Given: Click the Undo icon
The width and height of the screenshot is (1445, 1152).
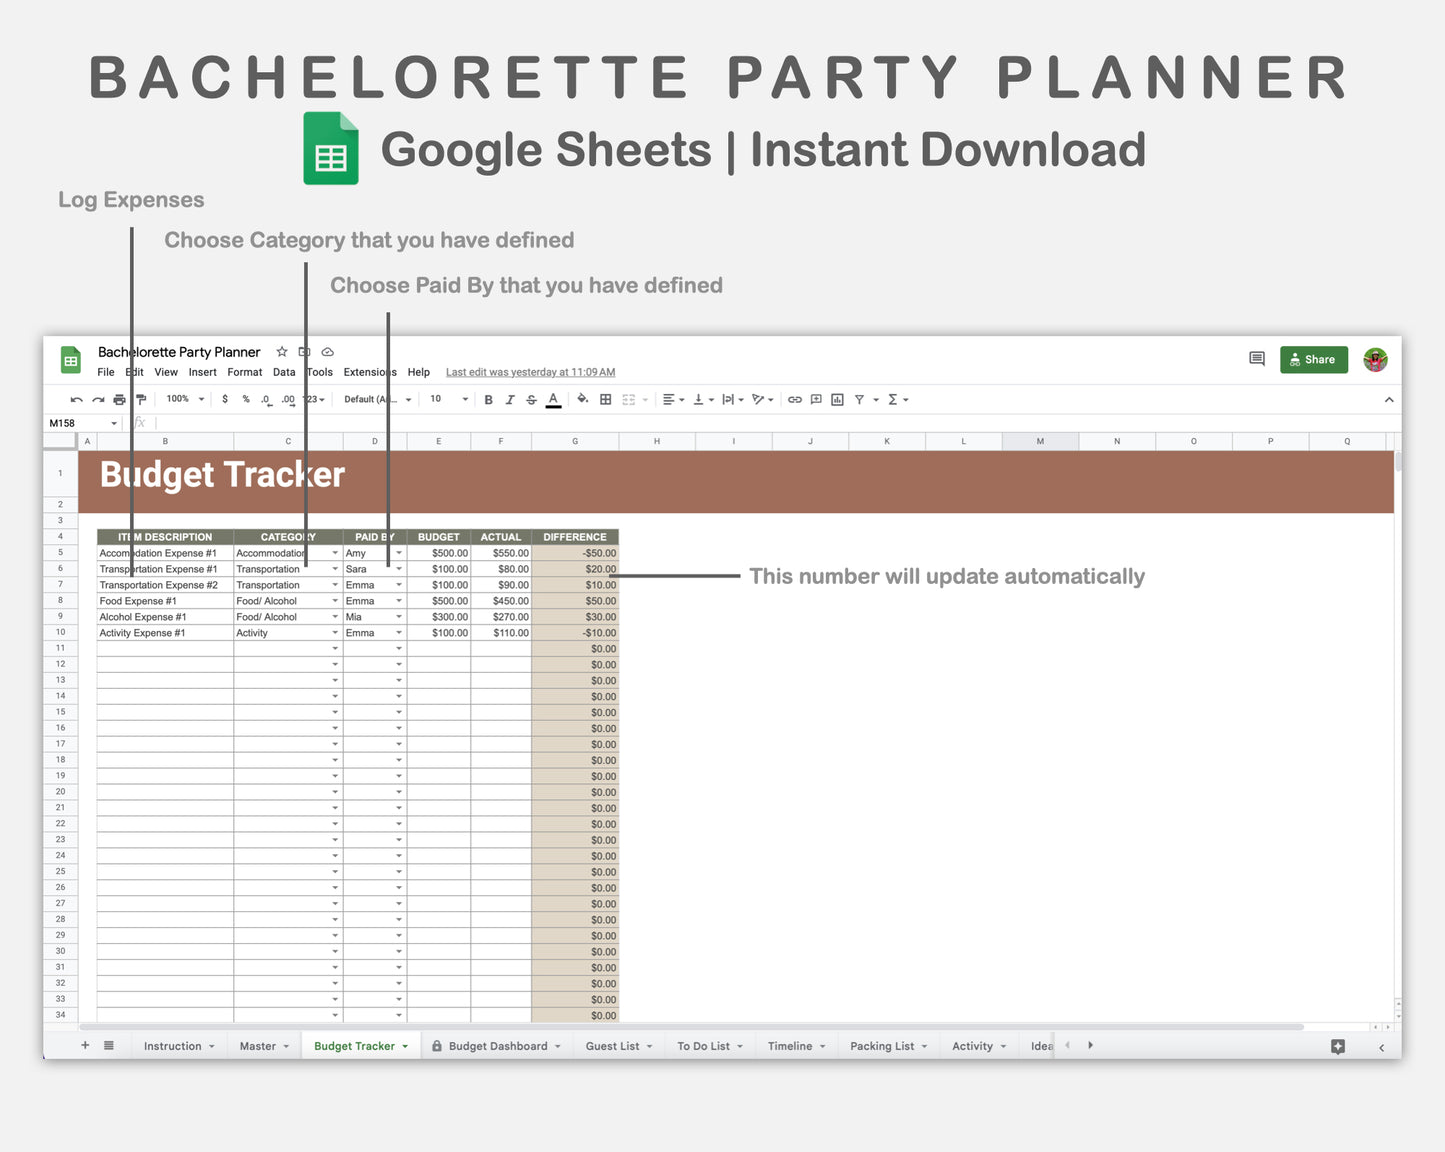Looking at the screenshot, I should point(77,399).
